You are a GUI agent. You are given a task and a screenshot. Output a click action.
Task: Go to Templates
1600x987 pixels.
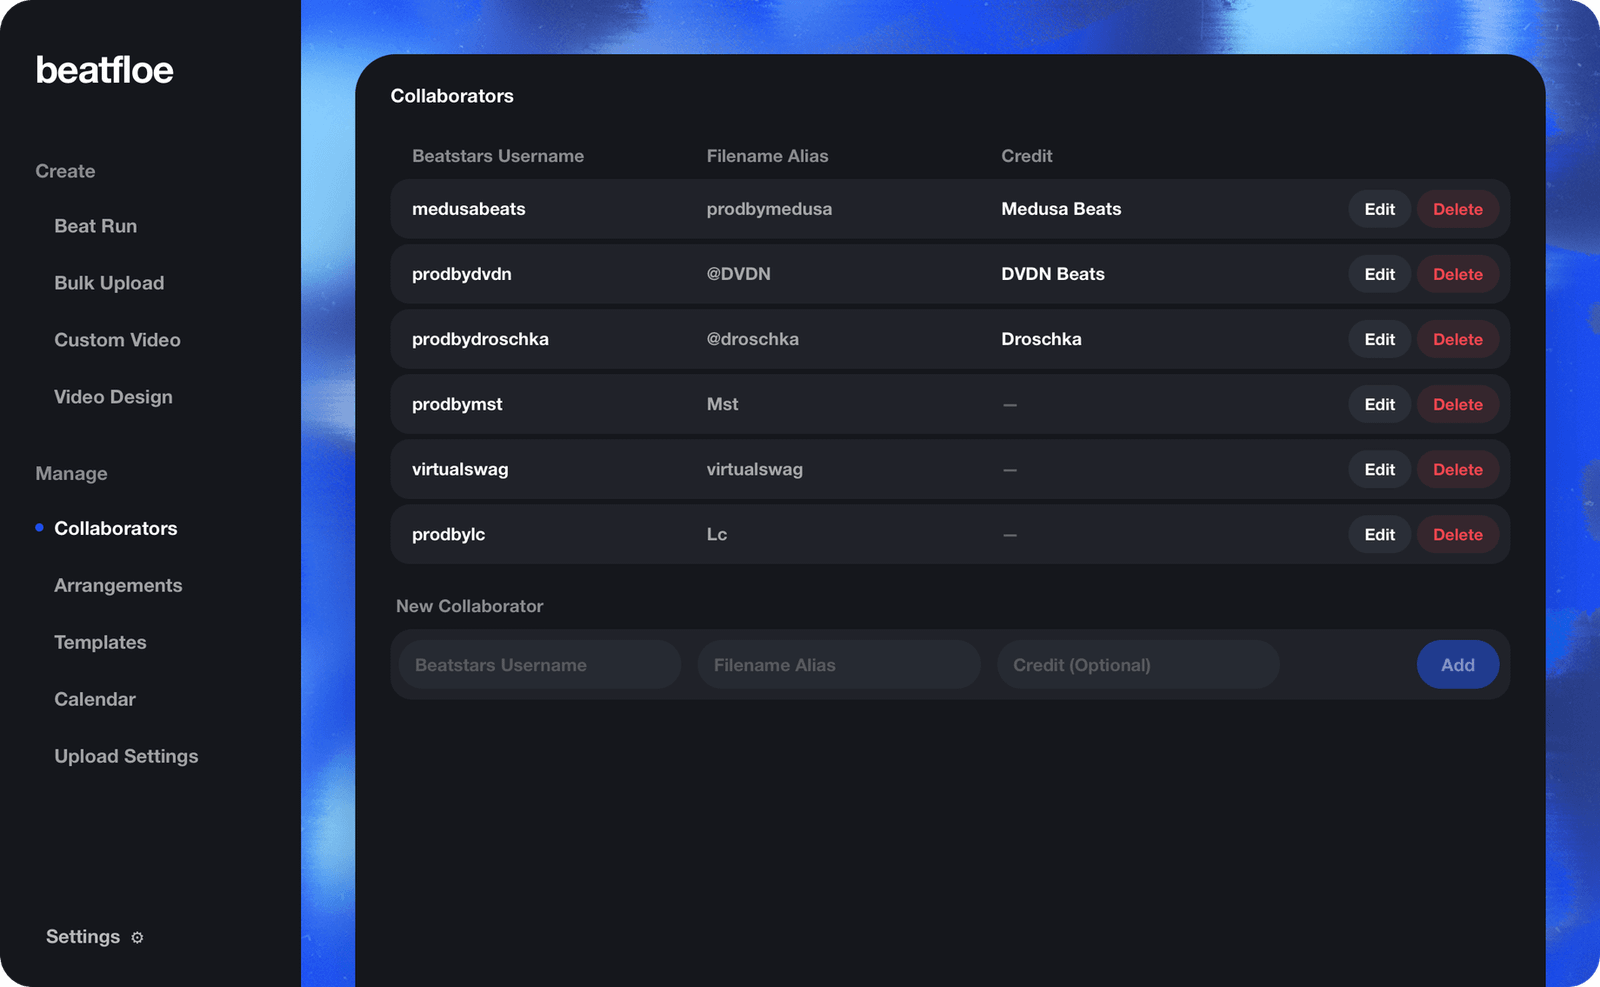tap(100, 642)
